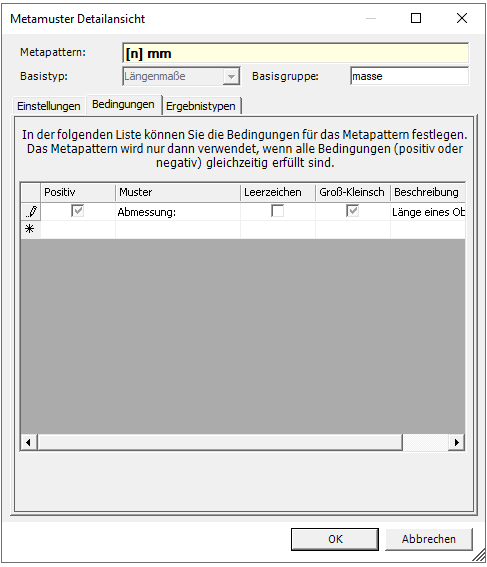Confirm with the OK button
This screenshot has height=567, width=487.
coord(335,539)
